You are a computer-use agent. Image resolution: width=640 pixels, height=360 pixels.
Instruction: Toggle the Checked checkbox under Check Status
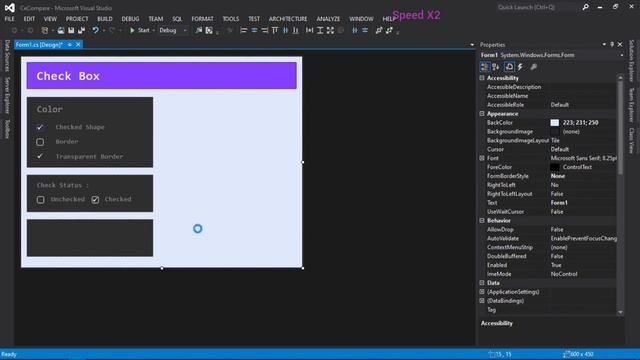click(x=95, y=200)
